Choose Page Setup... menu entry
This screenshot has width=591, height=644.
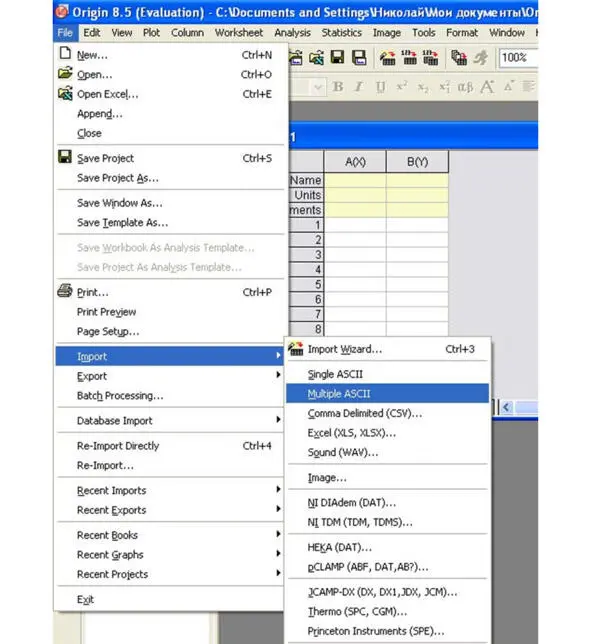[170, 331]
